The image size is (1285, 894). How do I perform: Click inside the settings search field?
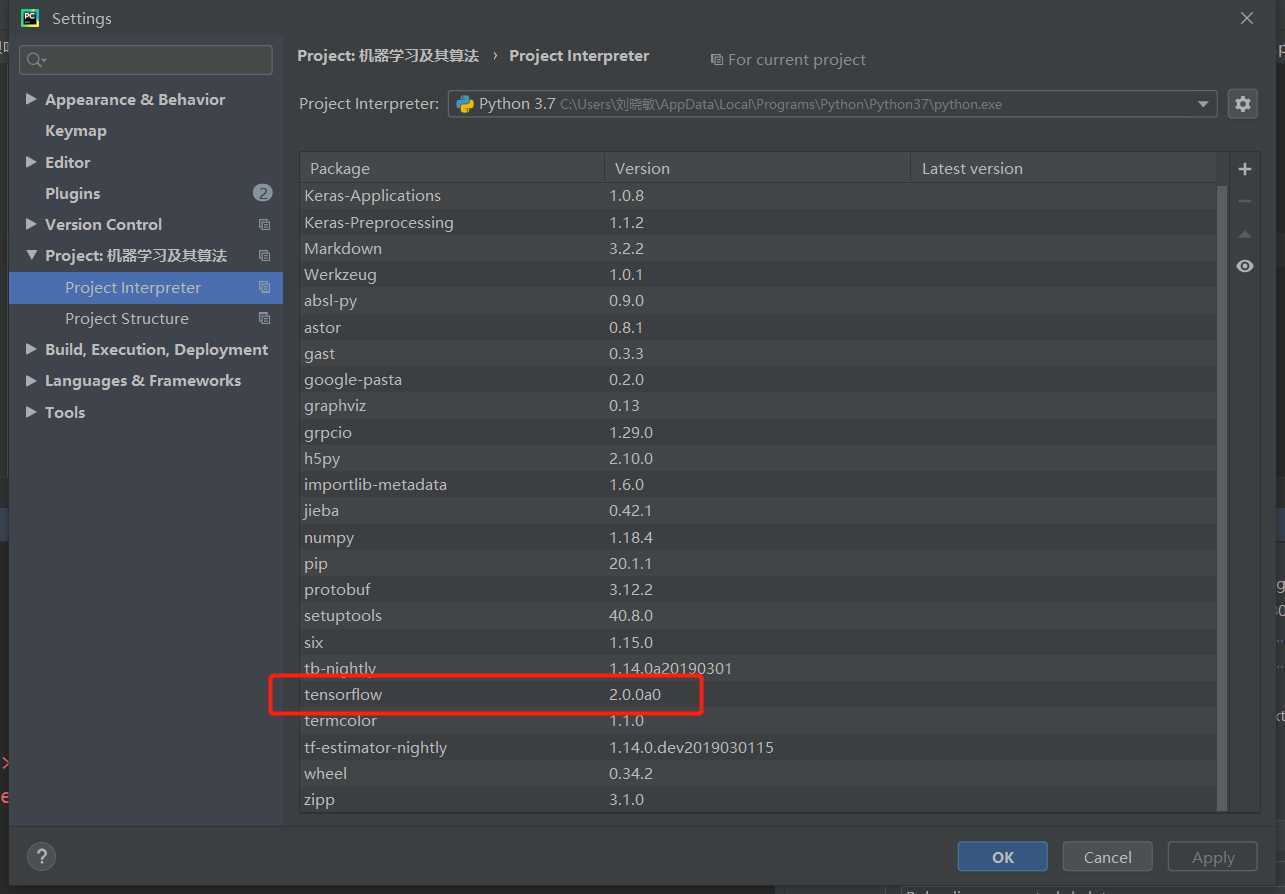[x=146, y=60]
